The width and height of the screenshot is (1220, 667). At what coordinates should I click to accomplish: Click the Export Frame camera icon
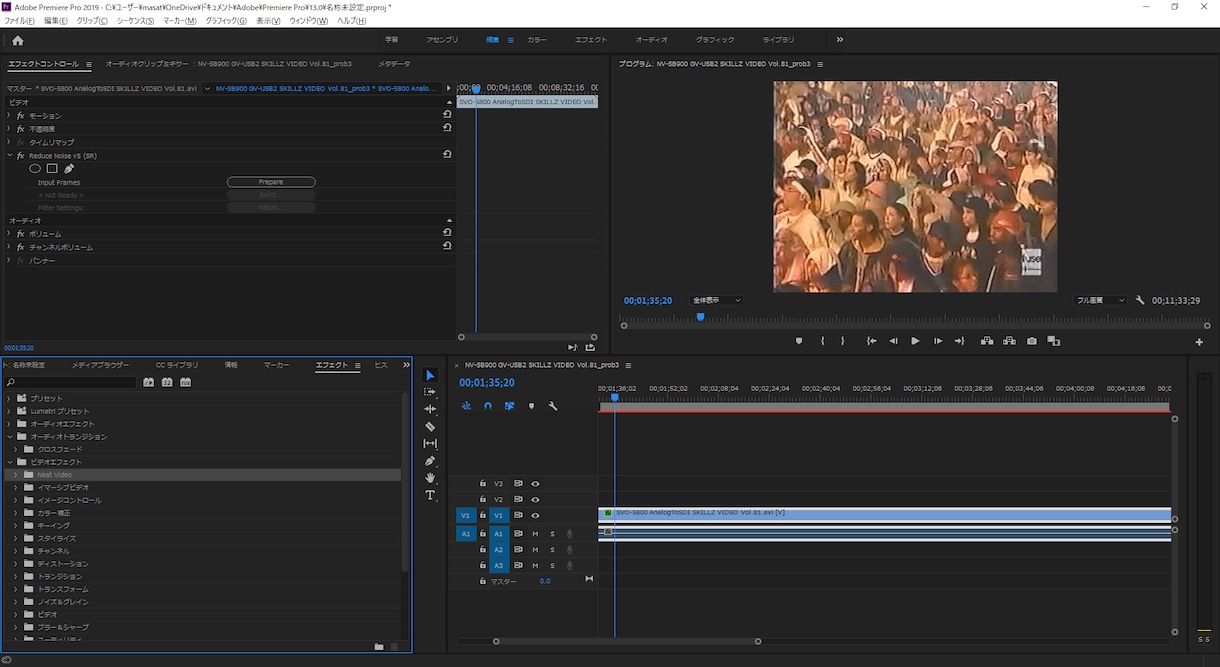(x=1031, y=341)
